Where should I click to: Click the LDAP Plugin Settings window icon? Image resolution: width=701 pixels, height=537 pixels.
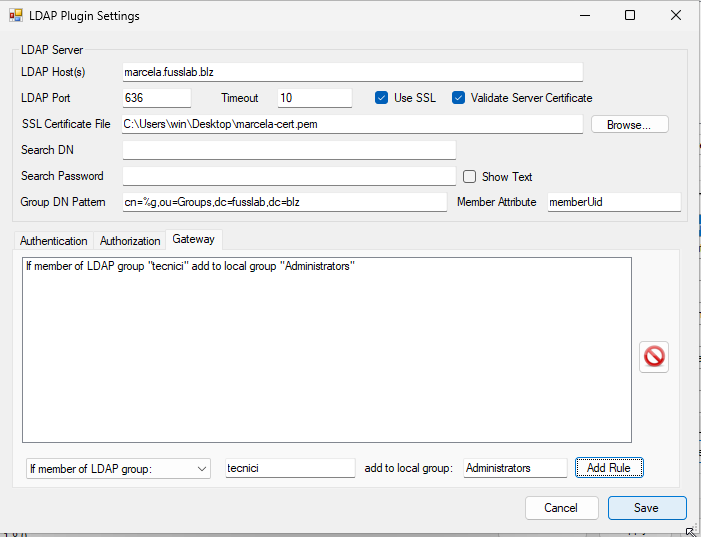[16, 15]
